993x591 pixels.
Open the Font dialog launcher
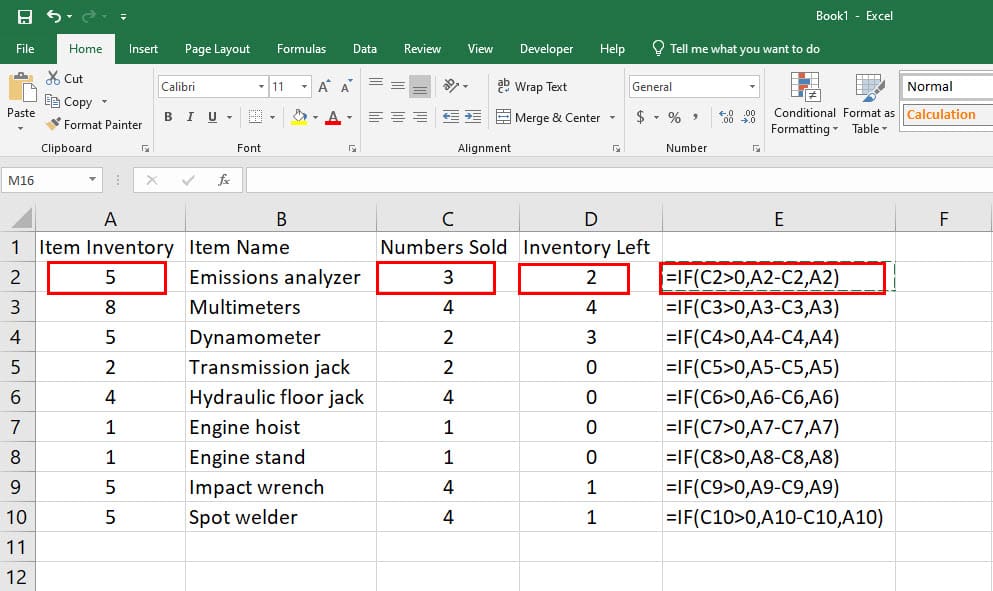coord(352,148)
